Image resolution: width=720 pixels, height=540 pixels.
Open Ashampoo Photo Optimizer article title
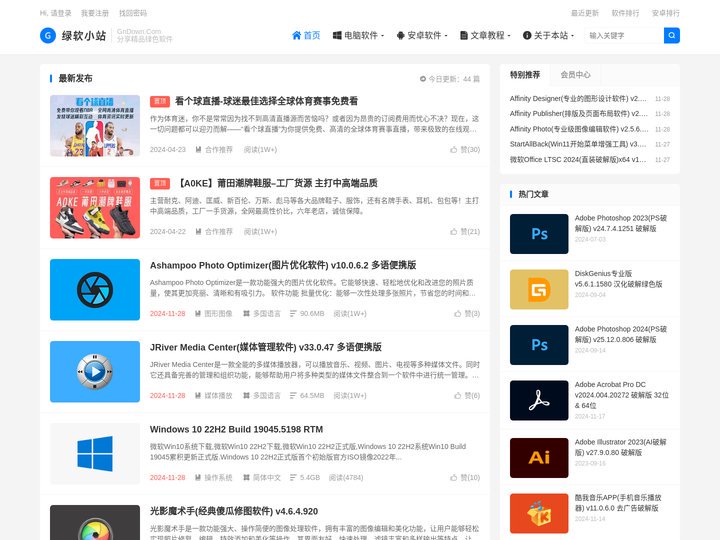(283, 265)
